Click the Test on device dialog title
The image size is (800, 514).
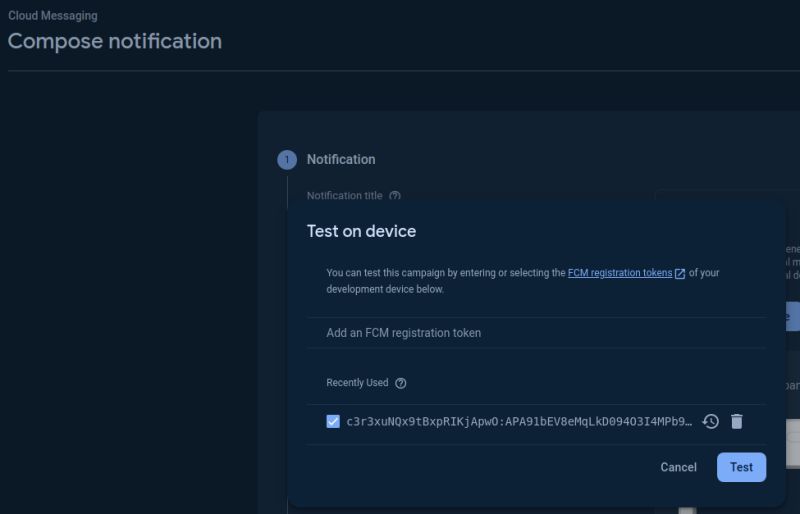(361, 231)
